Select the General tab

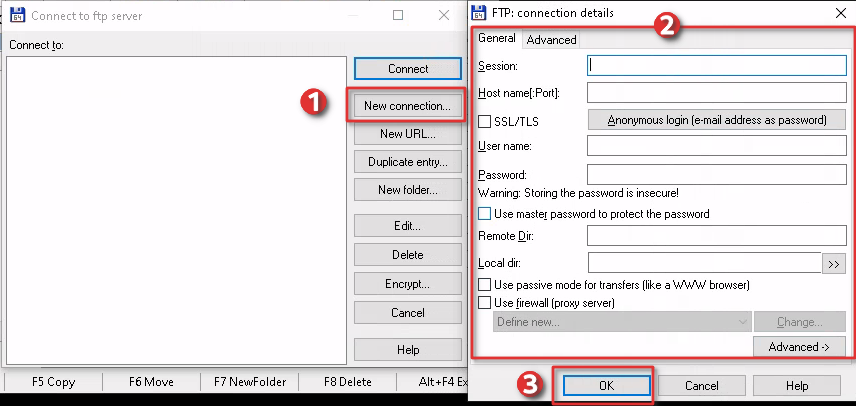tap(497, 39)
